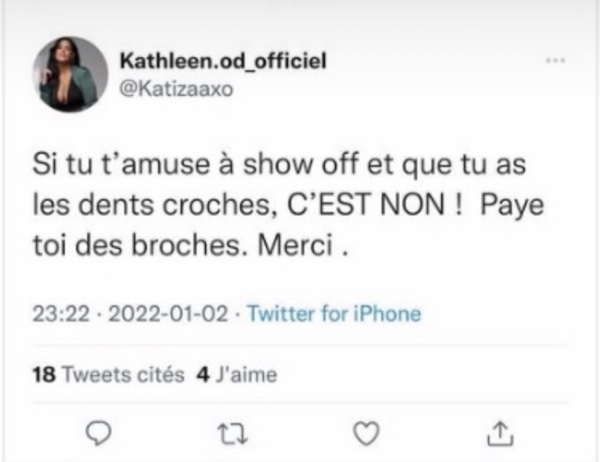
Task: Click the bold number 18 count
Action: tap(44, 374)
